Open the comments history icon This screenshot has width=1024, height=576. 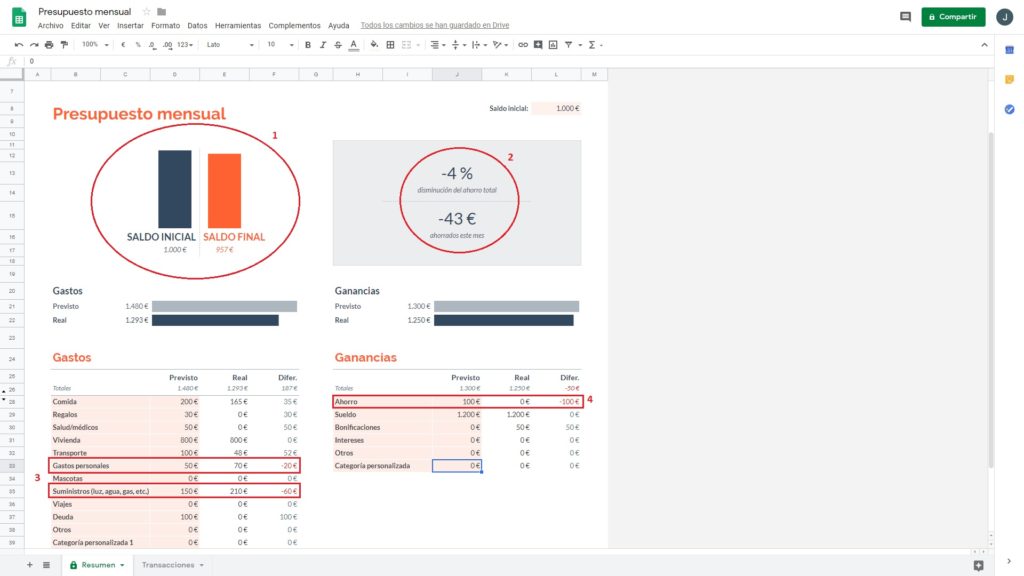coord(905,17)
